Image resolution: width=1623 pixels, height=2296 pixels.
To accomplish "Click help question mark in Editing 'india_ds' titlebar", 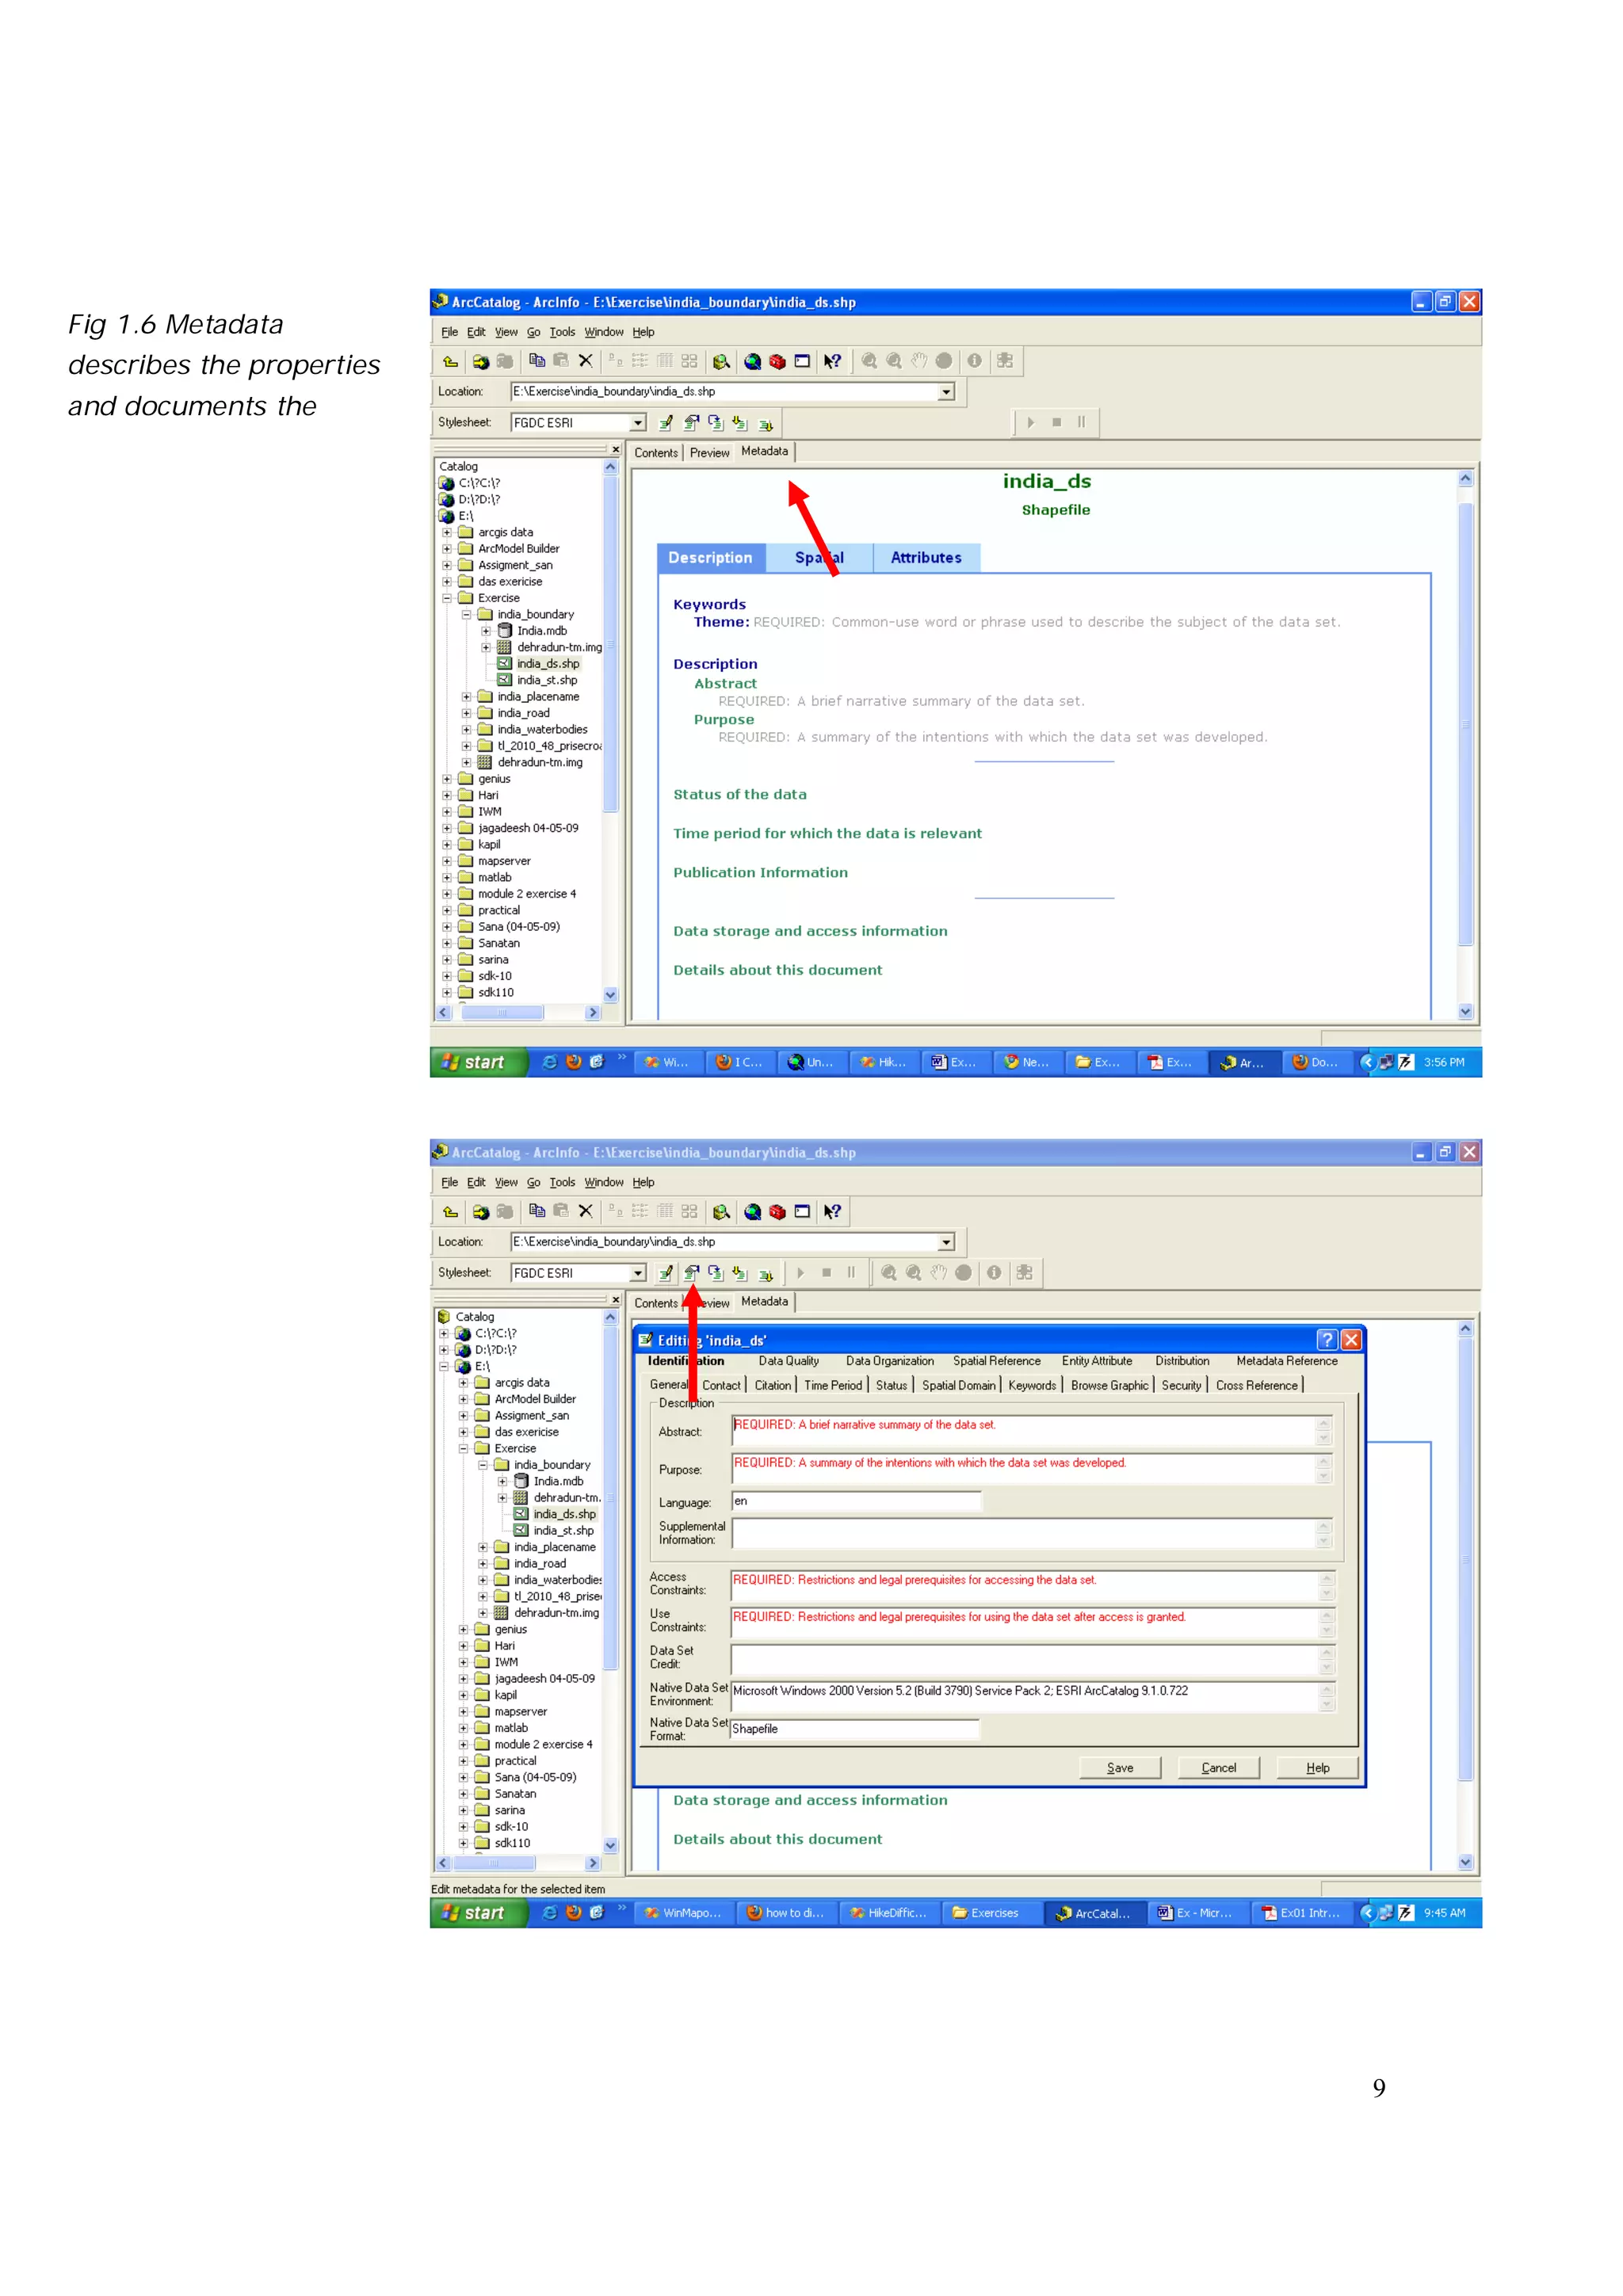I will (x=1327, y=1340).
